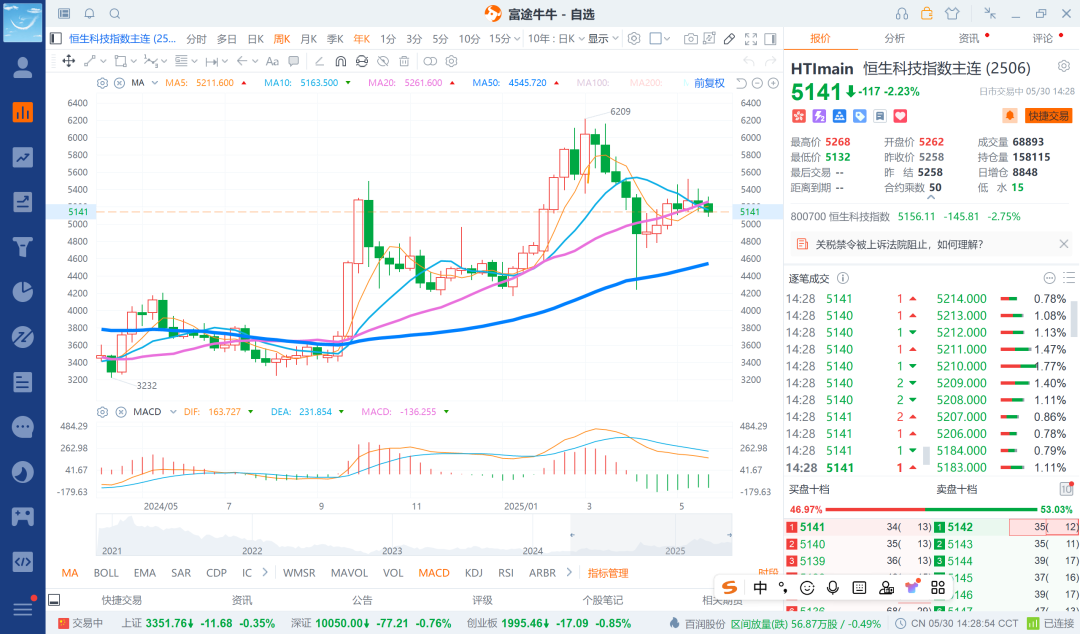Open the chat bubble icon in sidebar
1080x634 pixels.
click(23, 427)
